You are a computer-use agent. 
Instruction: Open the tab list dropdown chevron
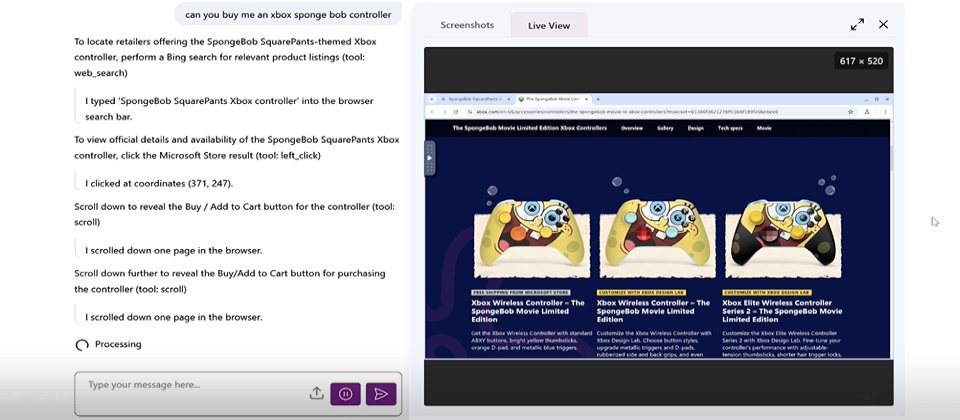pos(429,99)
